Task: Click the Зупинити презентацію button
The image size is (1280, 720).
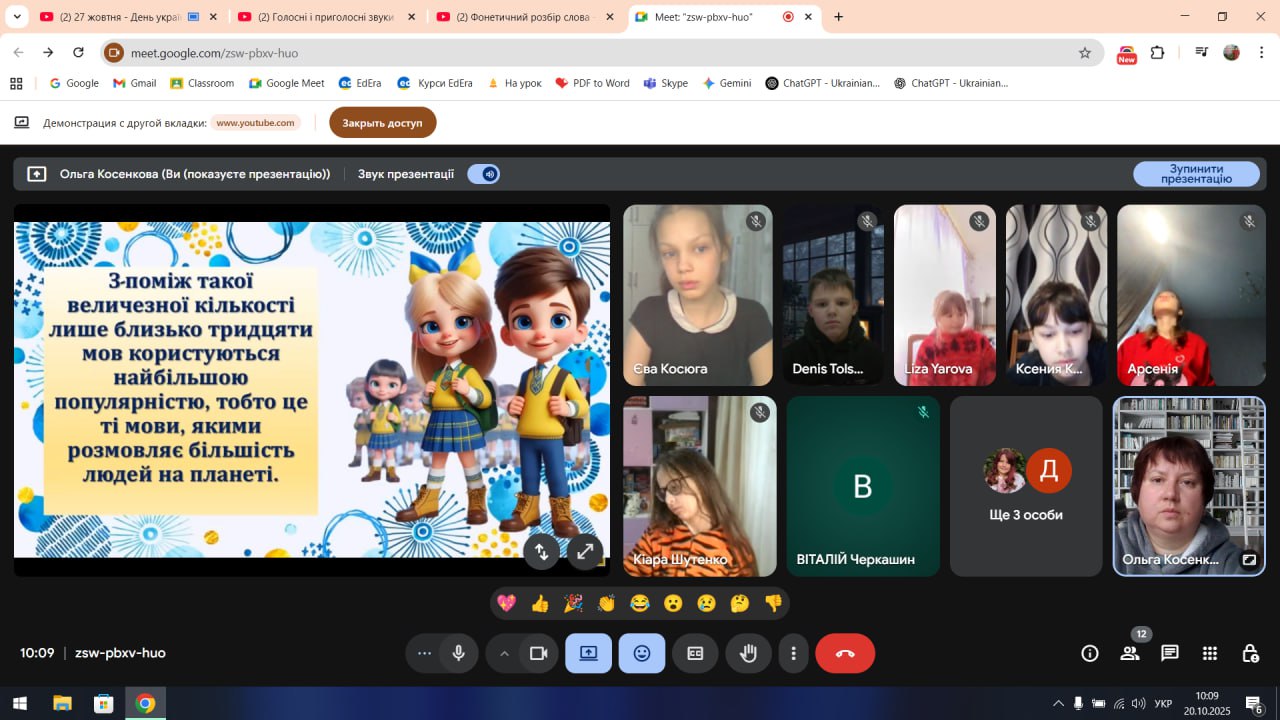Action: [x=1196, y=174]
